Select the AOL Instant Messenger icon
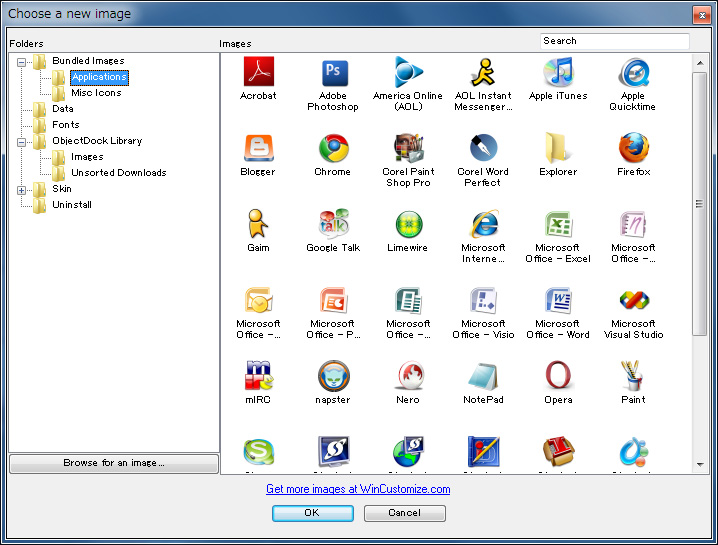This screenshot has width=718, height=545. click(483, 72)
